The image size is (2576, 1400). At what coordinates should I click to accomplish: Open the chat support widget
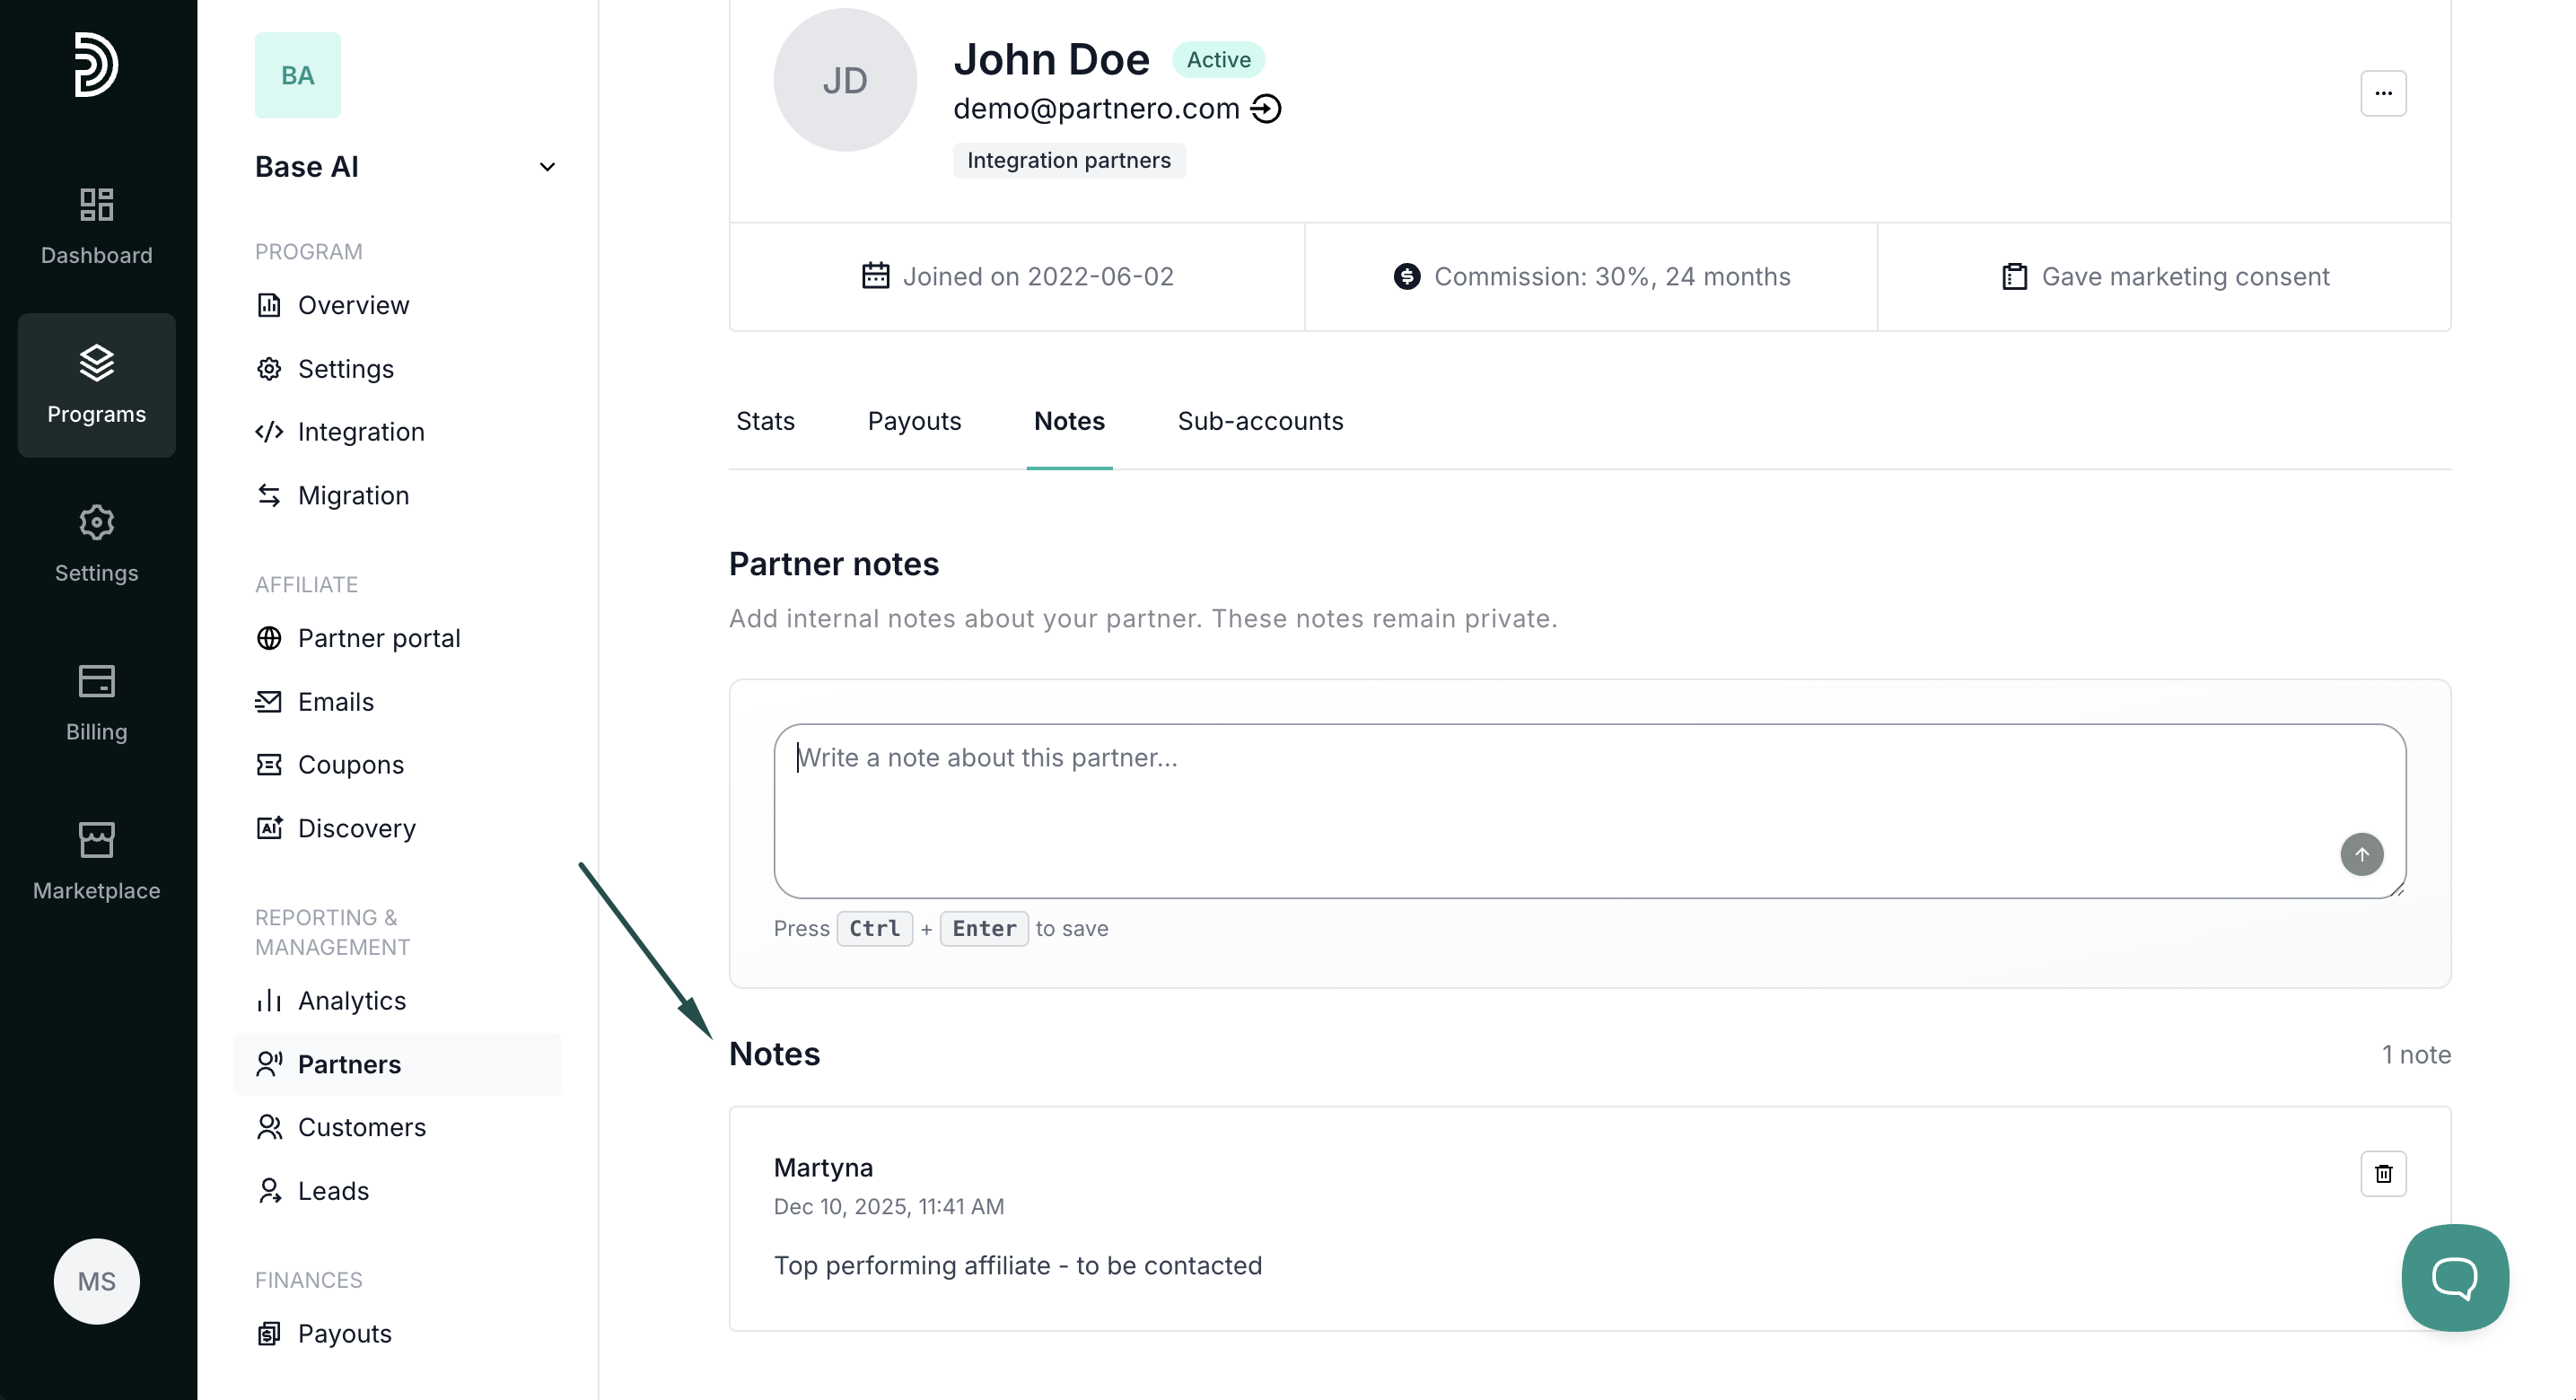pos(2454,1277)
